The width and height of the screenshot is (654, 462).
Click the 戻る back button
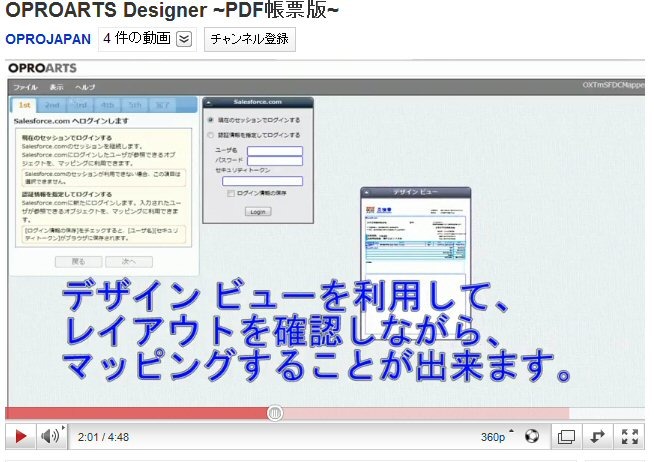pyautogui.click(x=78, y=261)
